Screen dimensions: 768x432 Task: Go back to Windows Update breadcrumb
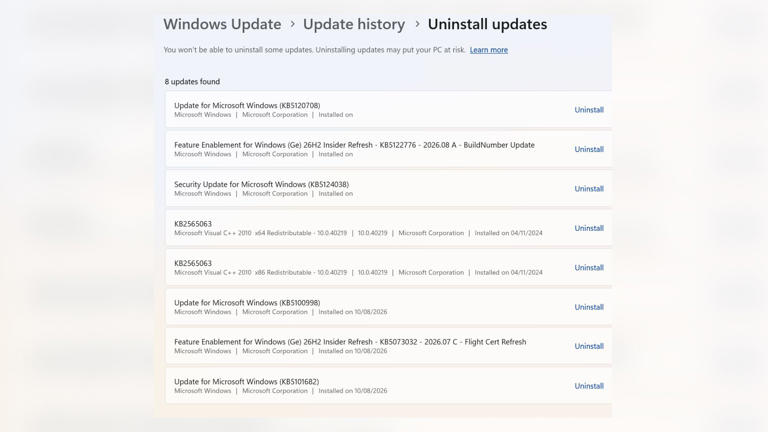click(x=222, y=24)
